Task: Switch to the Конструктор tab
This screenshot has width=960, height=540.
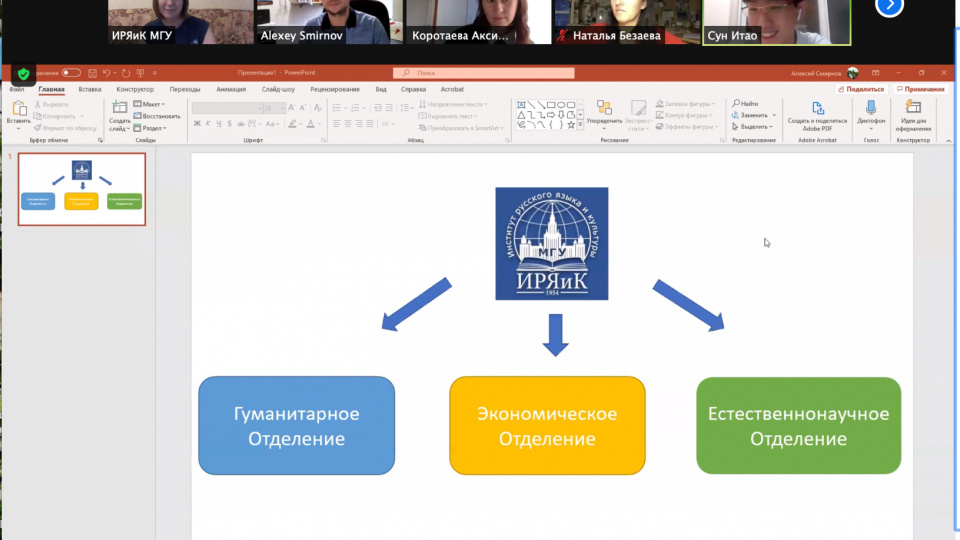Action: pos(135,89)
